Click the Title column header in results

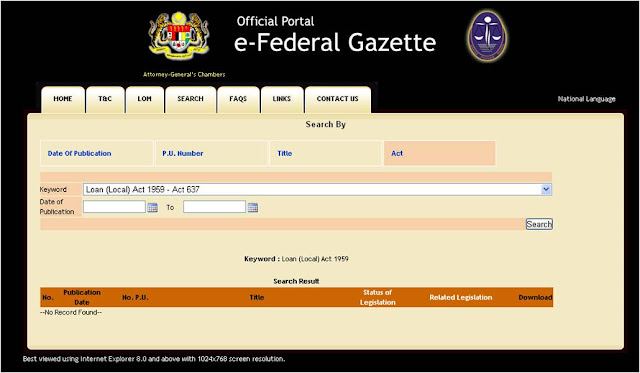pyautogui.click(x=257, y=298)
